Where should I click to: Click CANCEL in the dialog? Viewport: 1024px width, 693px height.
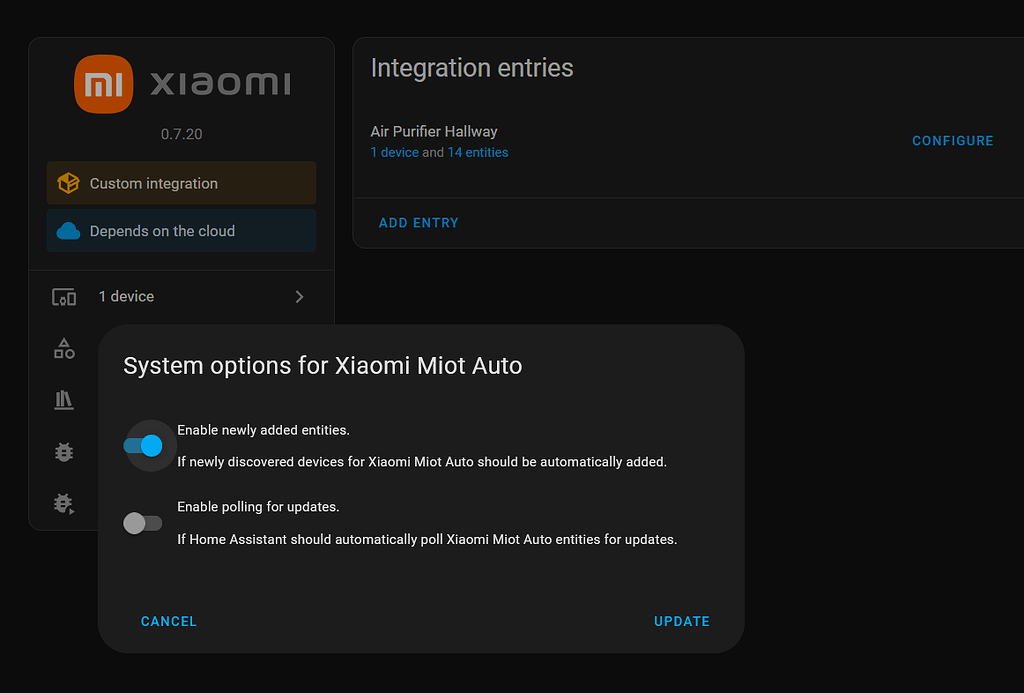click(x=168, y=621)
